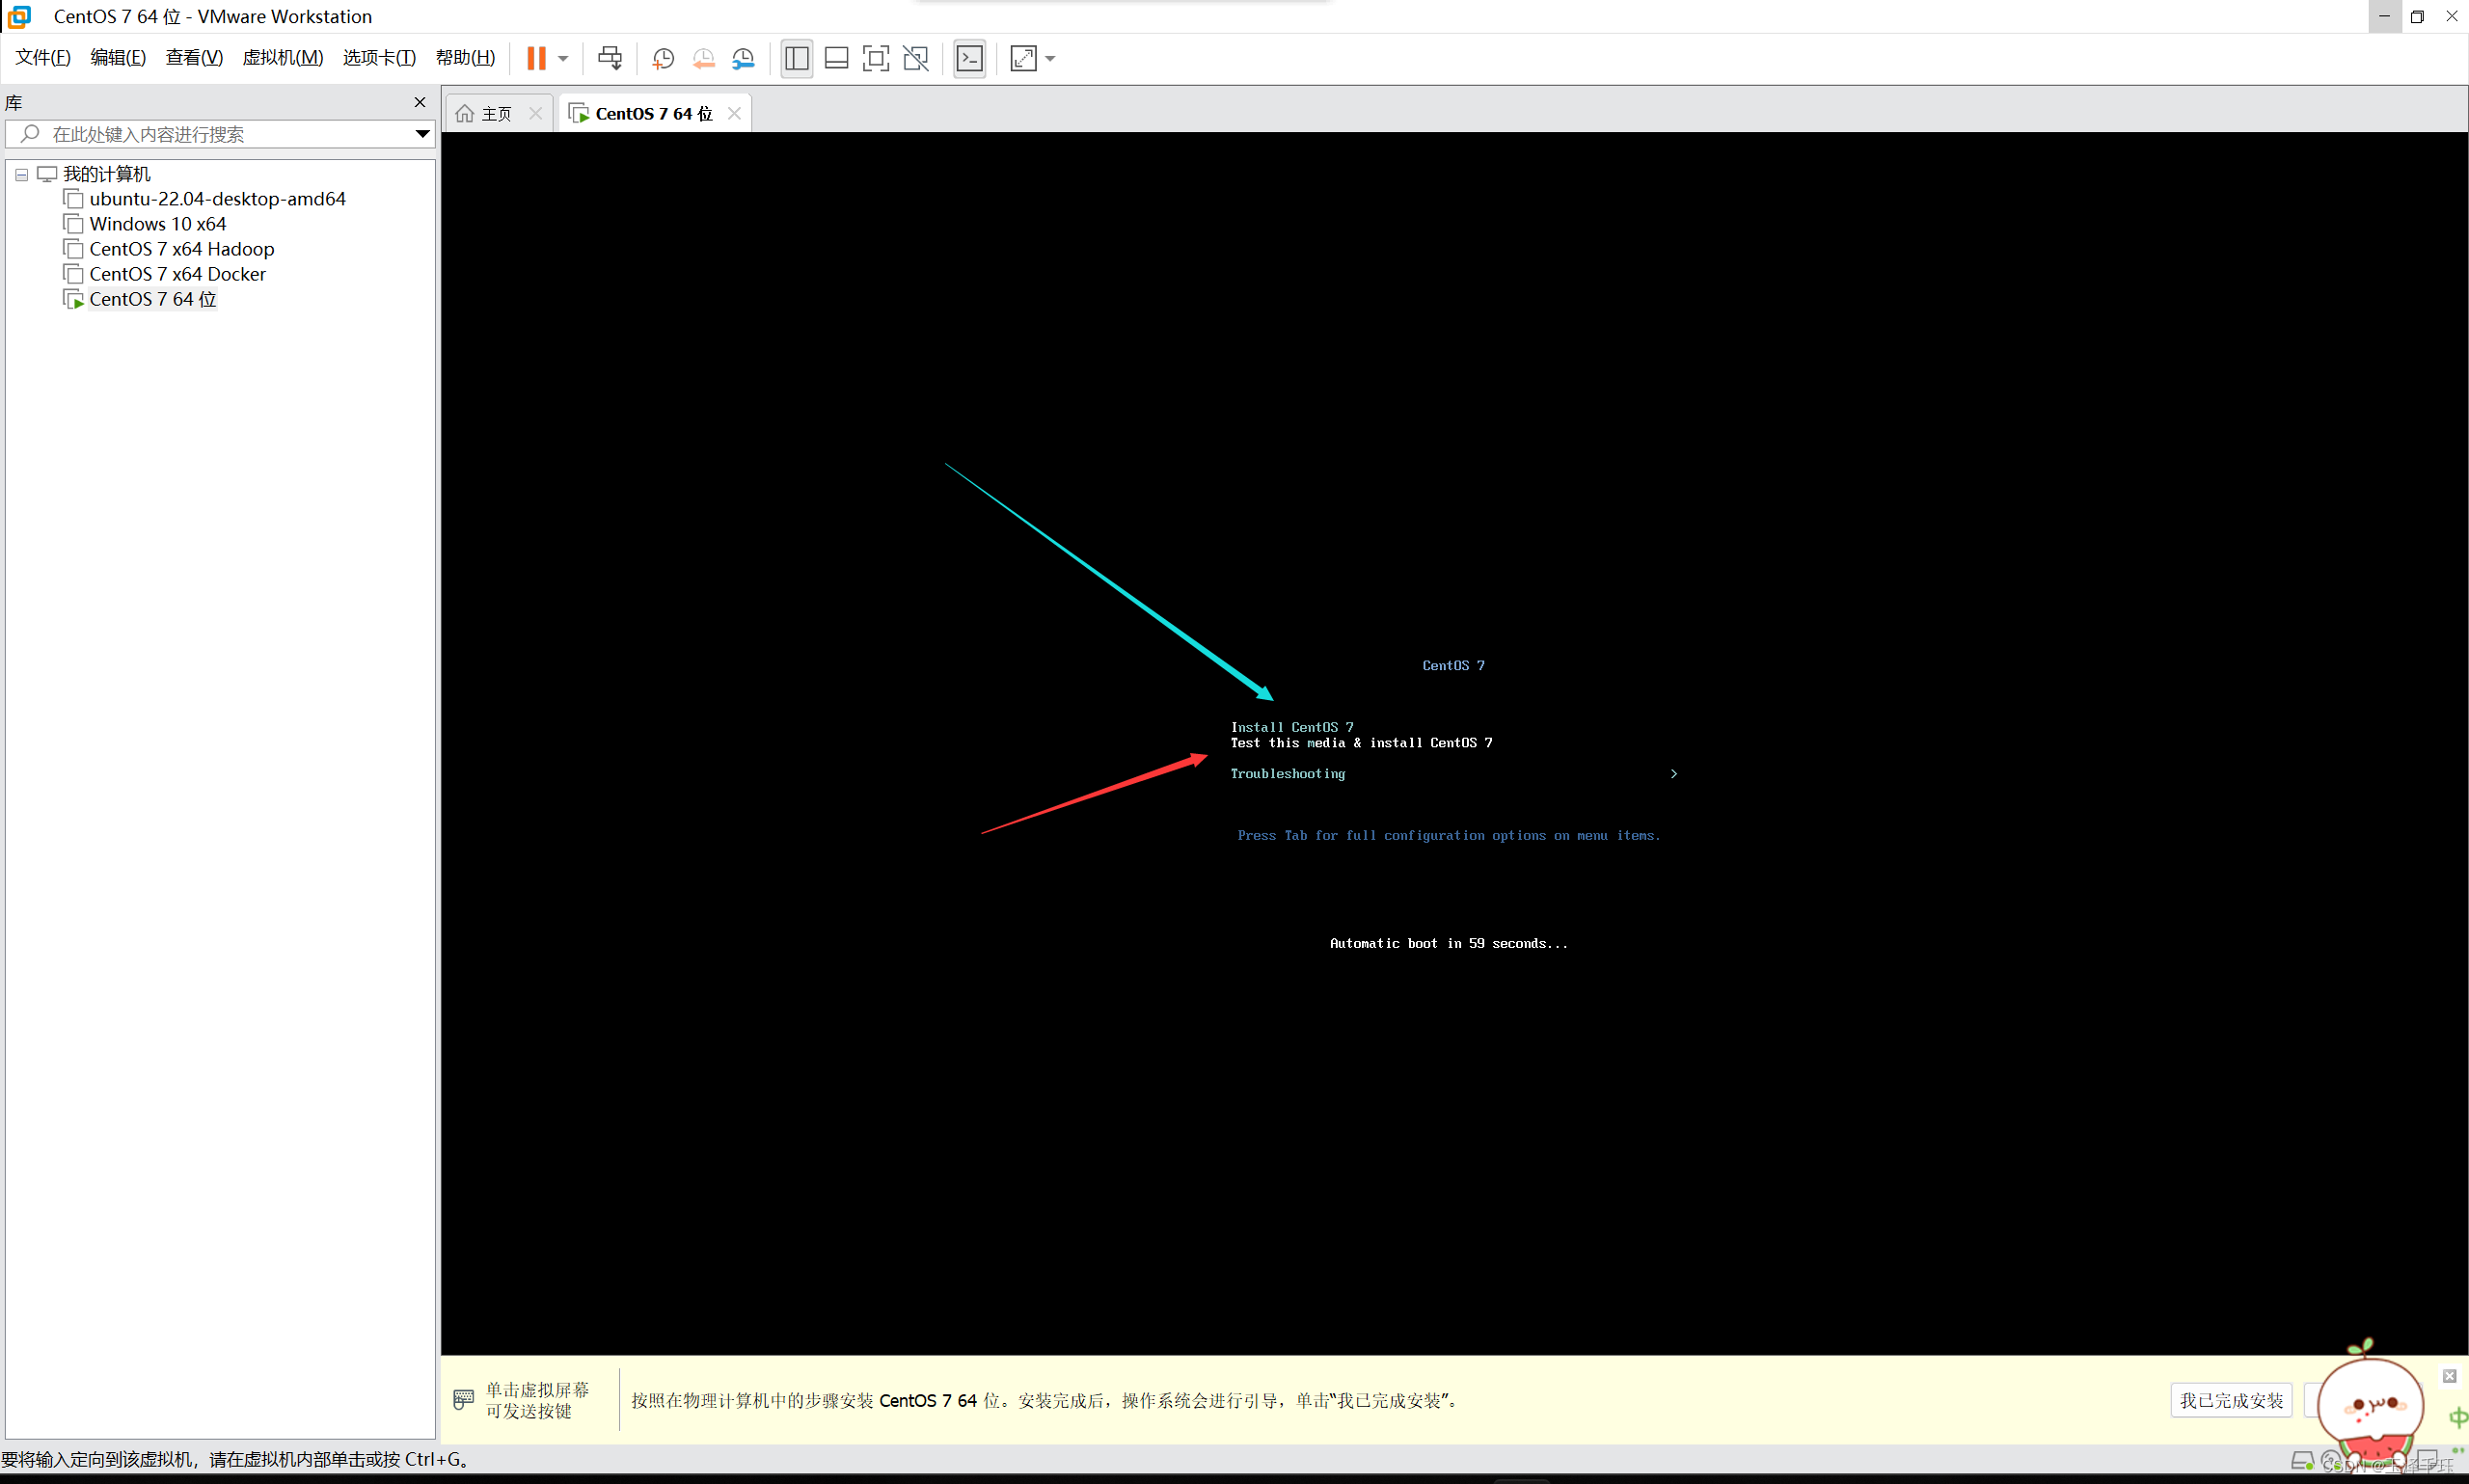Click the library search input field
The height and width of the screenshot is (1484, 2469).
click(x=220, y=134)
